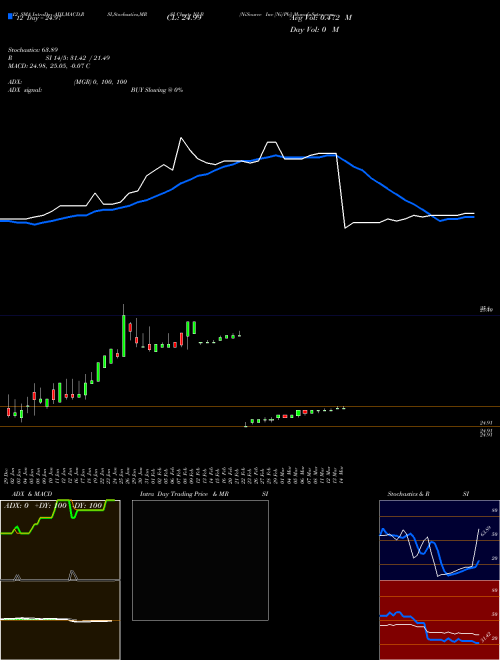Open the ADX & MACD brown chart panel
The width and height of the screenshot is (500, 660).
tap(60, 580)
